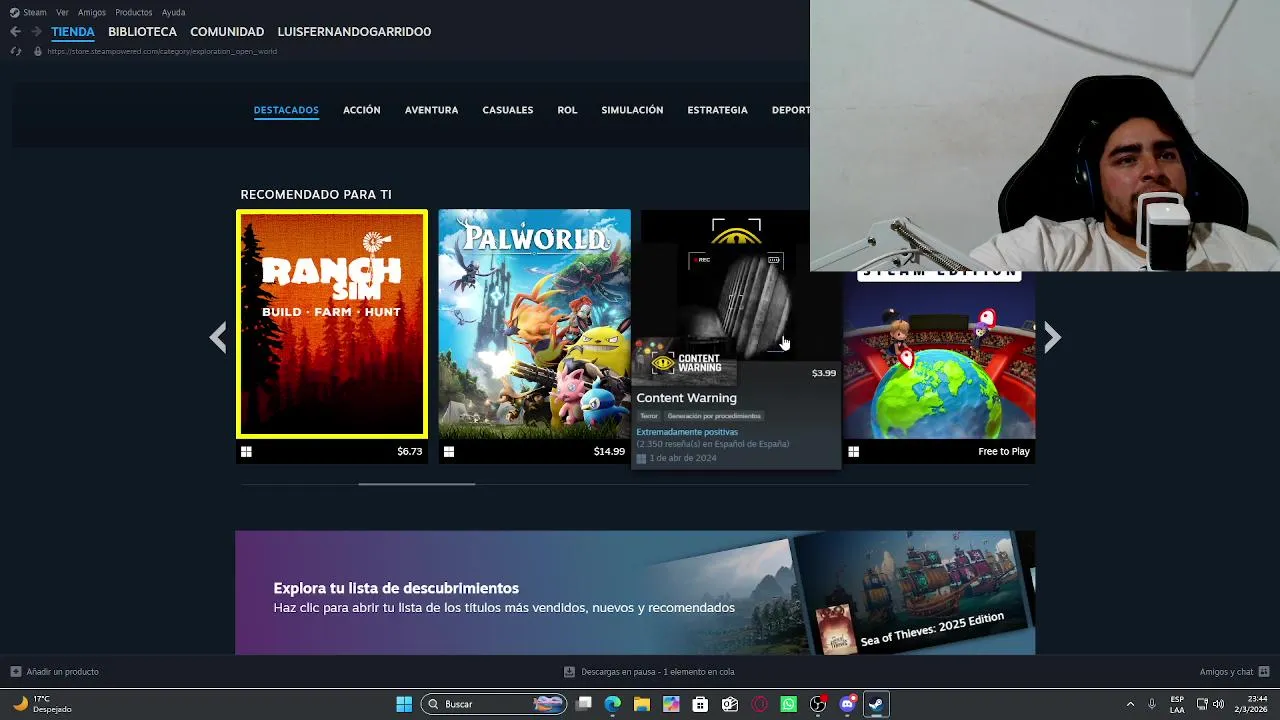Viewport: 1280px width, 720px height.
Task: Open the Windows Start menu
Action: pos(404,704)
